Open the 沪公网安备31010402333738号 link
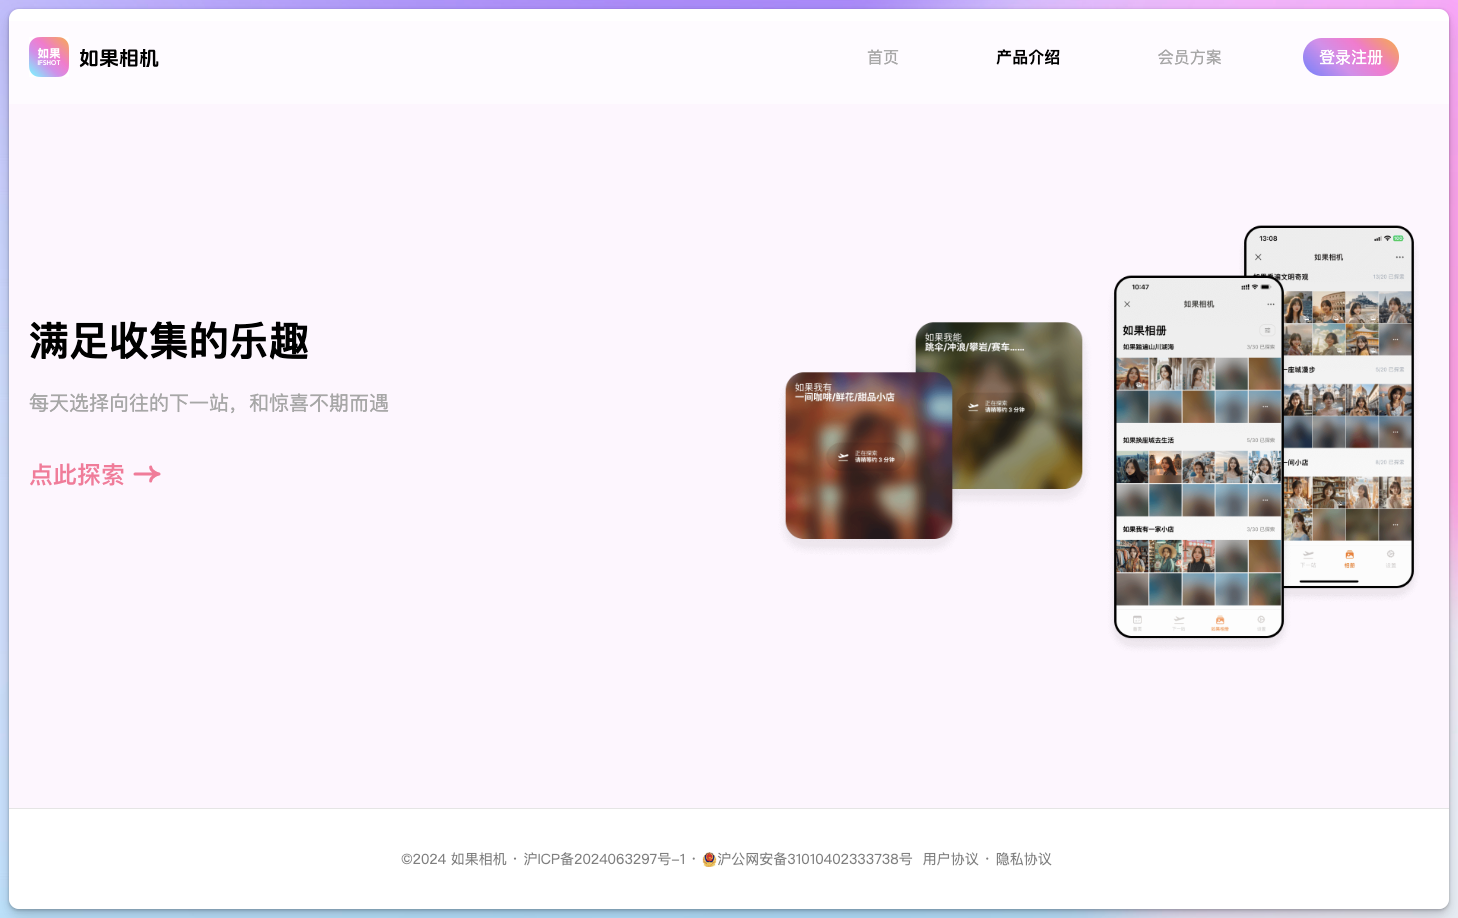This screenshot has height=918, width=1458. click(815, 859)
